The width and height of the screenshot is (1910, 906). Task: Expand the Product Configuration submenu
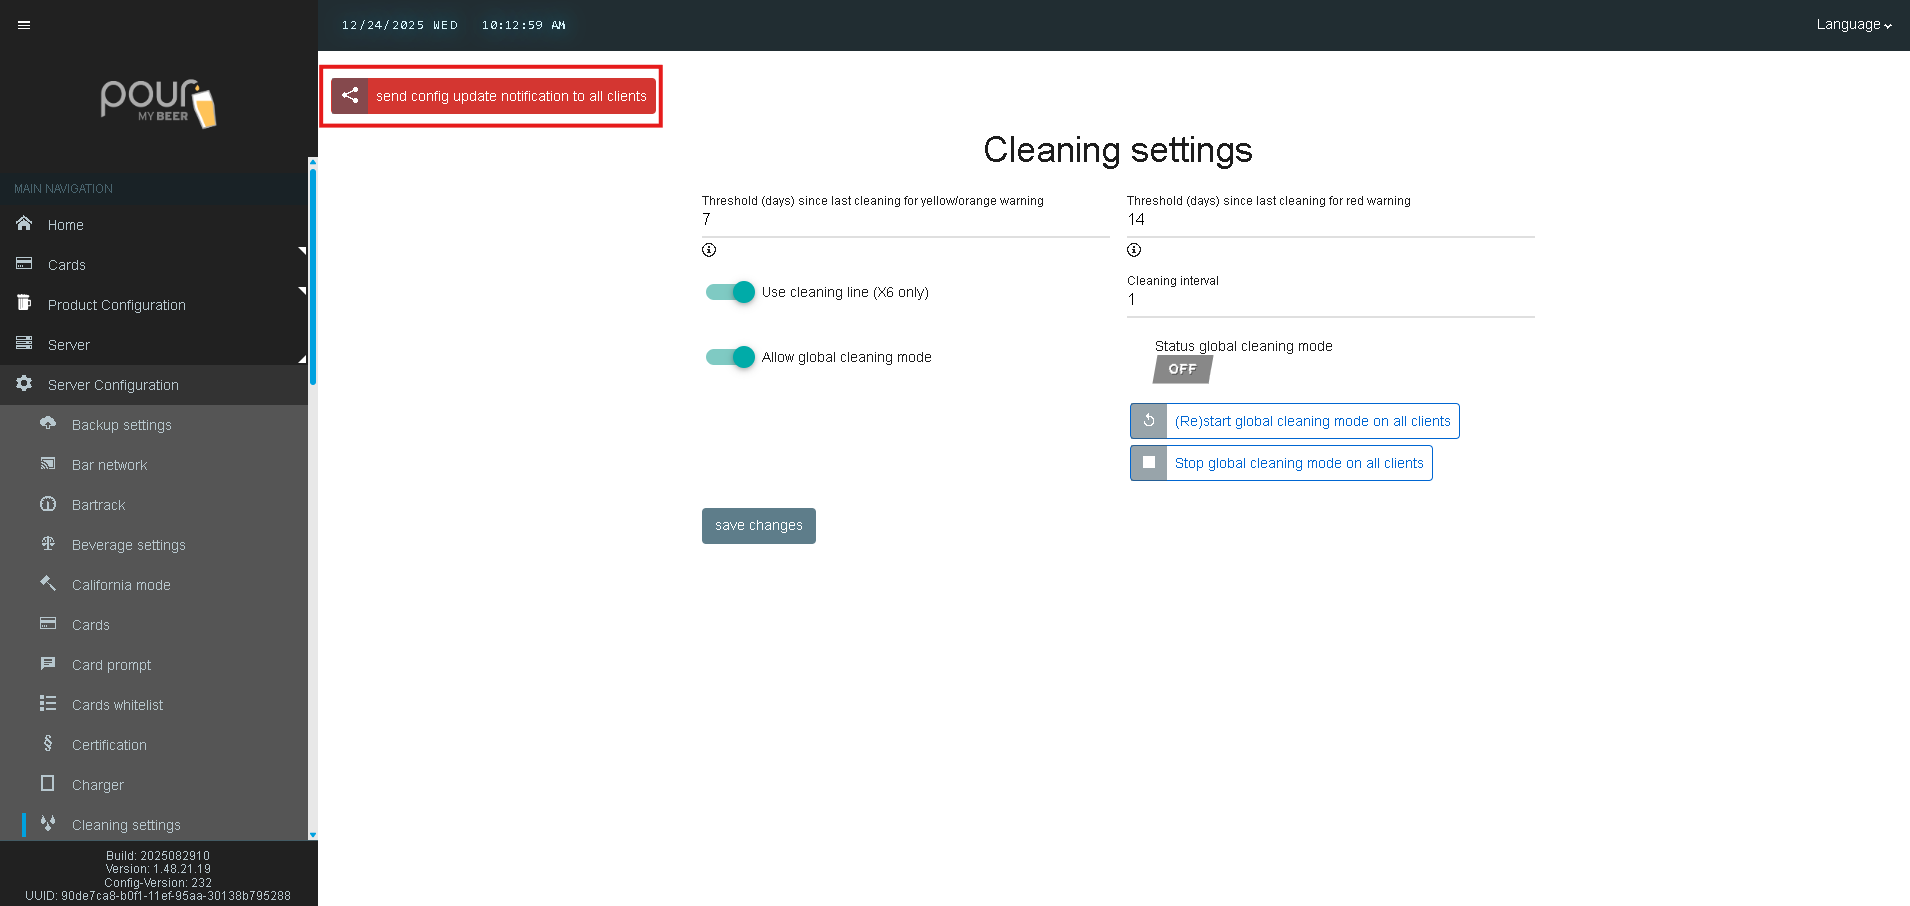(x=116, y=305)
